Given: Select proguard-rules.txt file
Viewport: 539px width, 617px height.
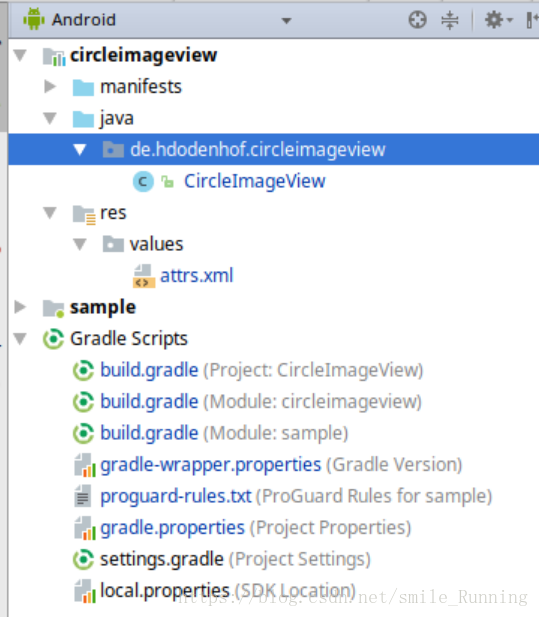Looking at the screenshot, I should click(x=283, y=496).
